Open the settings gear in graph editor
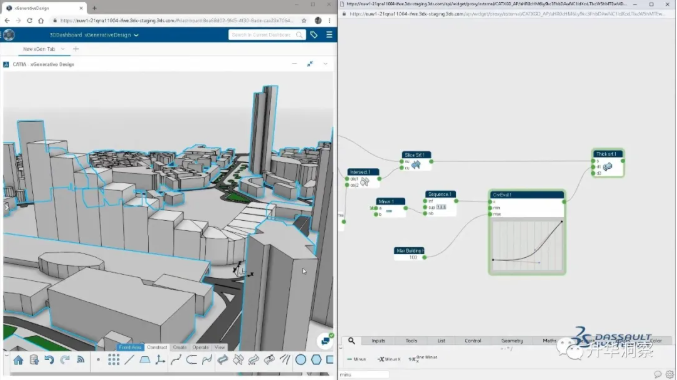 click(x=670, y=375)
